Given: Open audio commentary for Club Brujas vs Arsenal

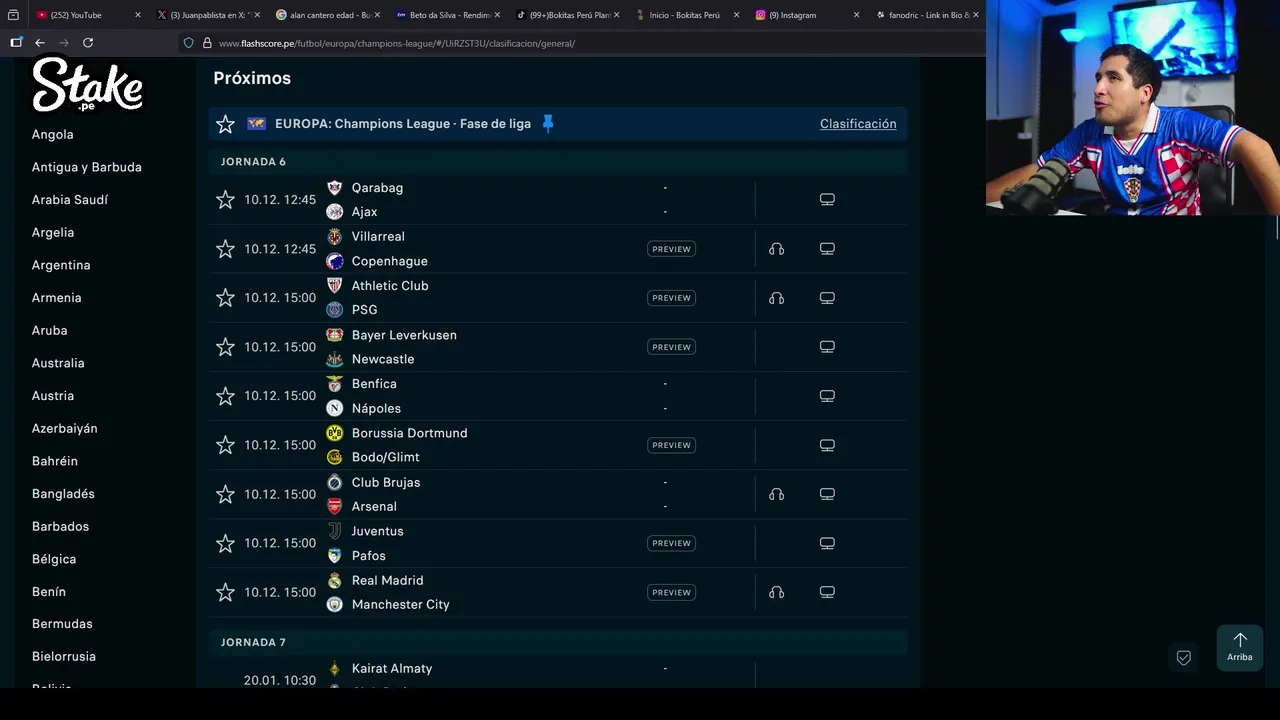Looking at the screenshot, I should click(x=776, y=494).
